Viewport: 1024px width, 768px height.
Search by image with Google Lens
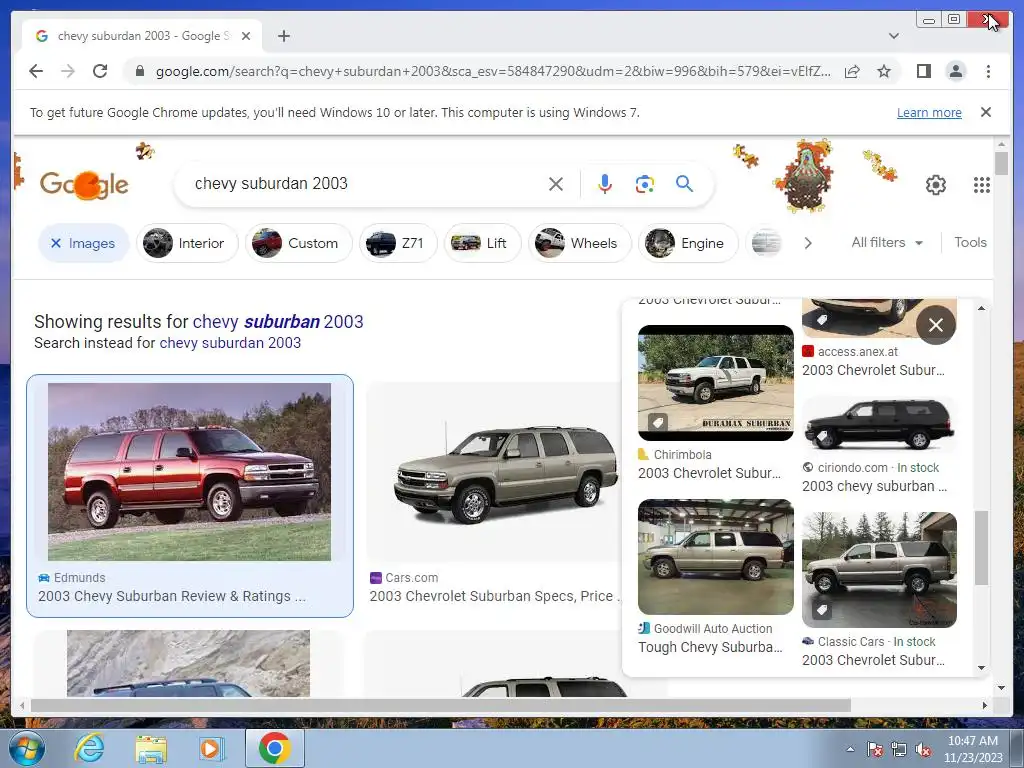pos(645,184)
